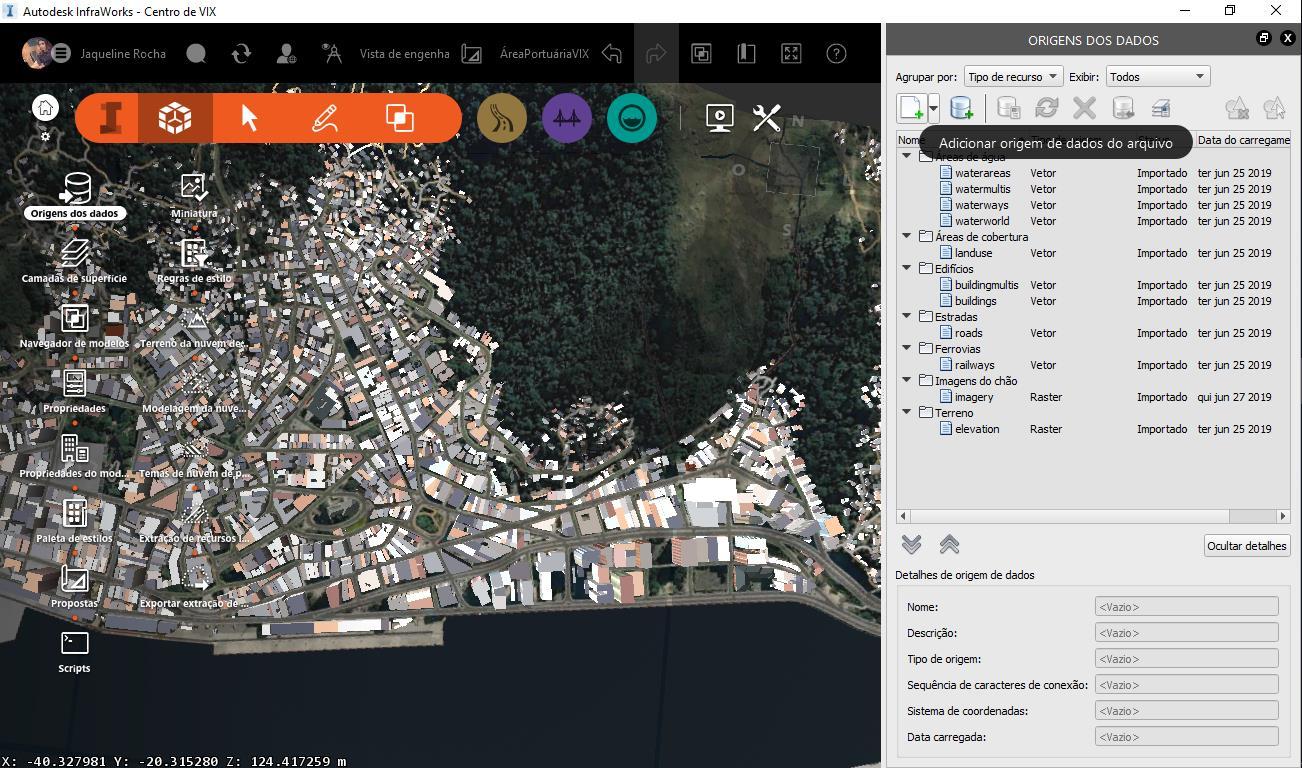
Task: Click the expand all double-down chevron
Action: click(x=911, y=545)
